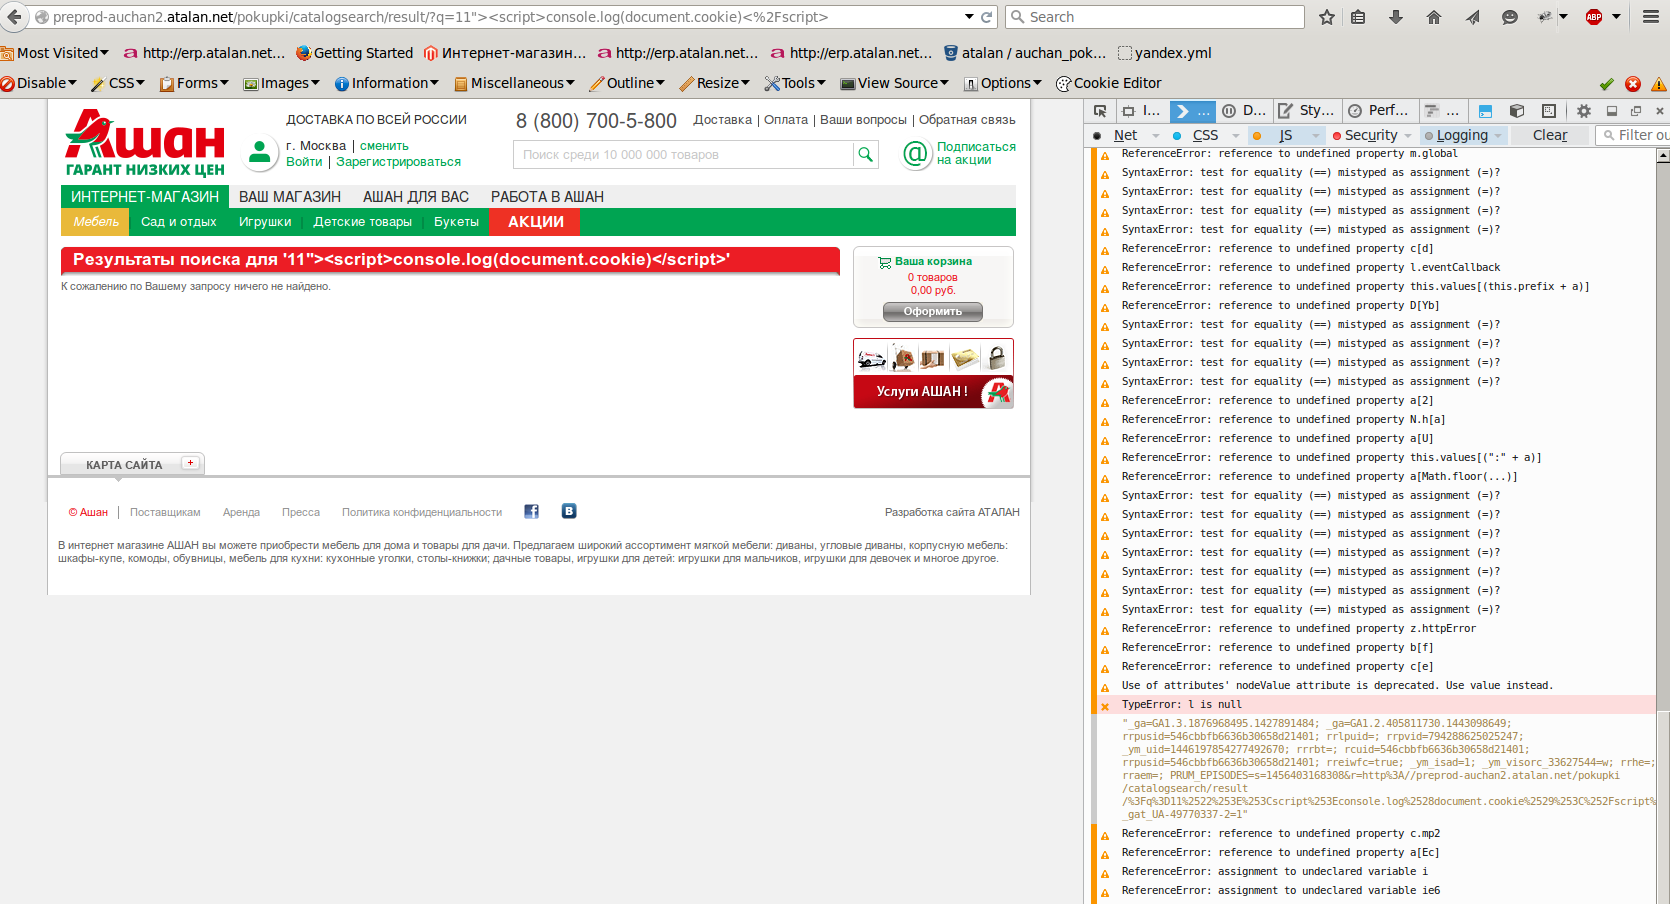This screenshot has width=1670, height=904.
Task: Open the Cookie Editor toolbar item
Action: pos(1109,83)
